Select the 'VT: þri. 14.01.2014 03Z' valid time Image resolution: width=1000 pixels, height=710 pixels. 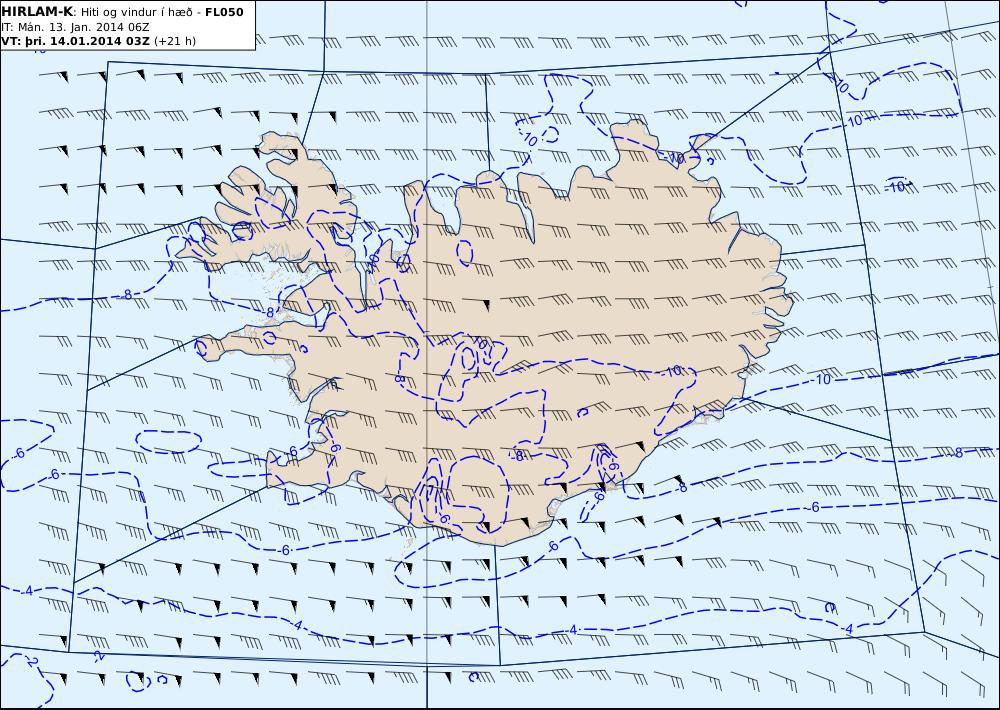pyautogui.click(x=75, y=41)
